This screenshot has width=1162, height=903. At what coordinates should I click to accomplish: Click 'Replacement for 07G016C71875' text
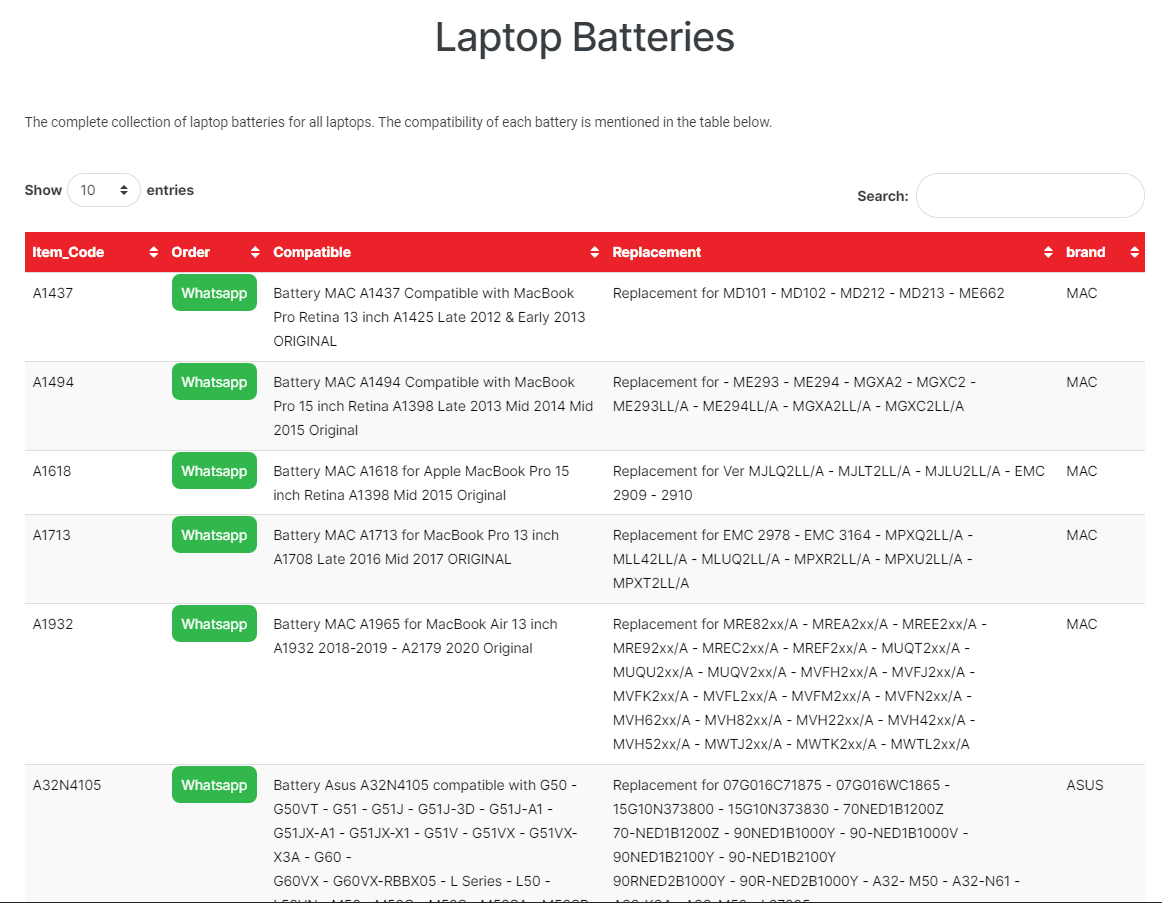click(816, 840)
